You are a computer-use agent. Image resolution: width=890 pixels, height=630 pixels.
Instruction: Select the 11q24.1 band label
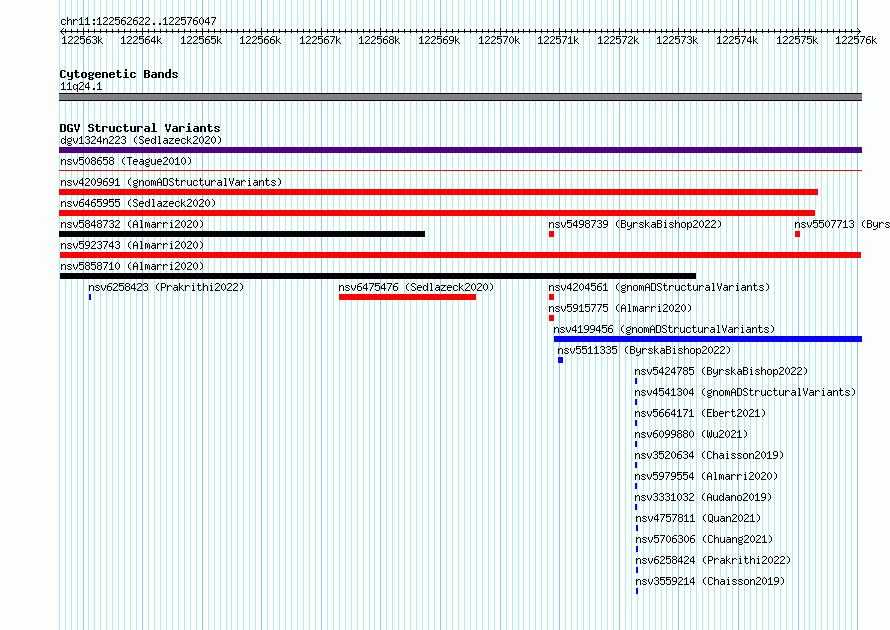(x=81, y=86)
